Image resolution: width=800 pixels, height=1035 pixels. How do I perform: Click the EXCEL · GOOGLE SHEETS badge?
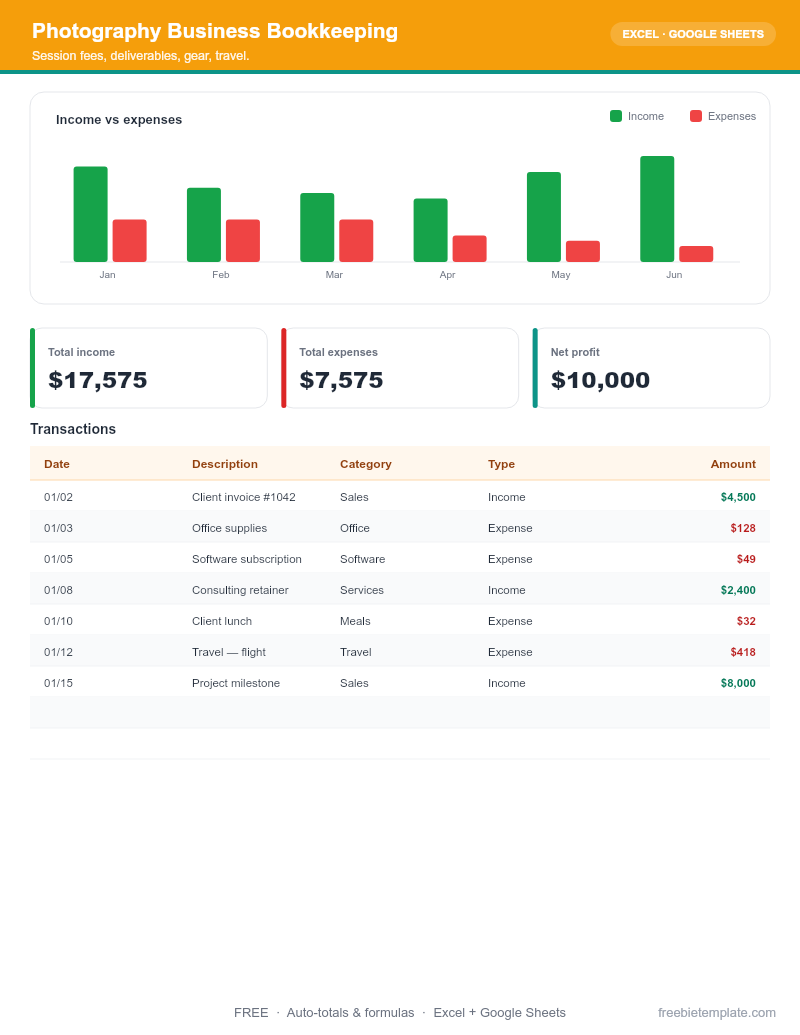pyautogui.click(x=692, y=34)
